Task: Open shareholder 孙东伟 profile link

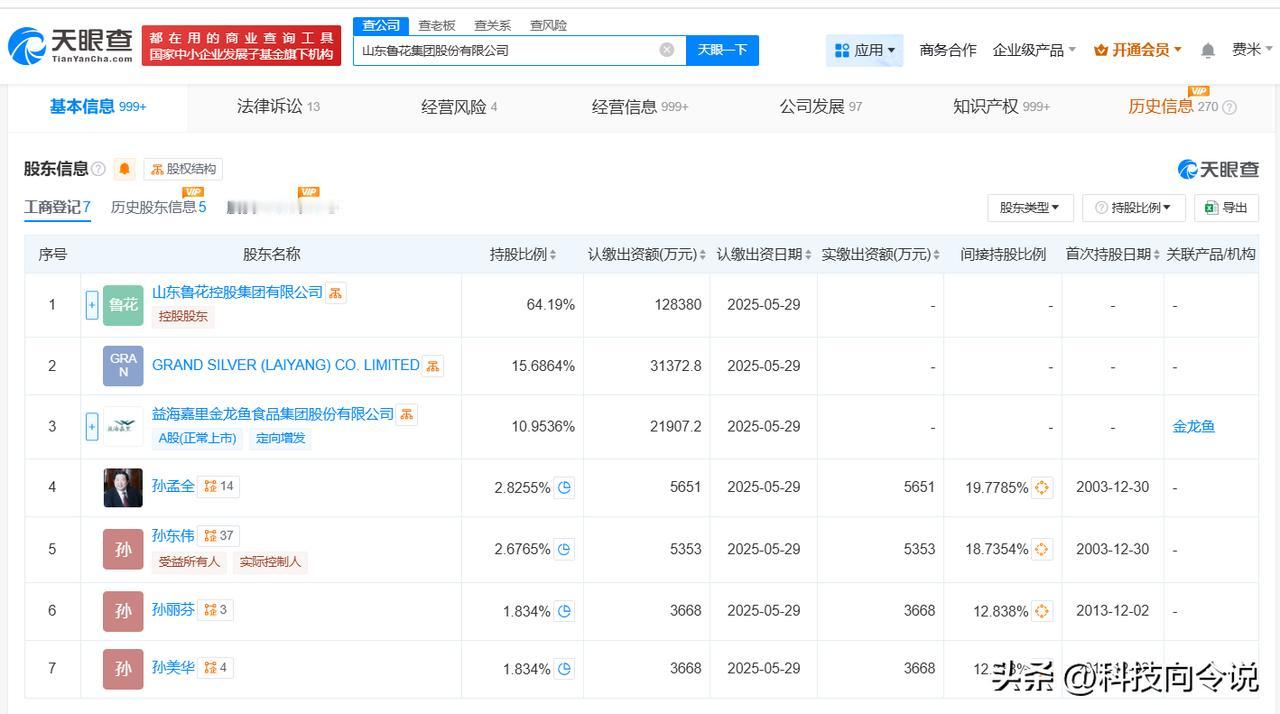Action: pyautogui.click(x=173, y=536)
